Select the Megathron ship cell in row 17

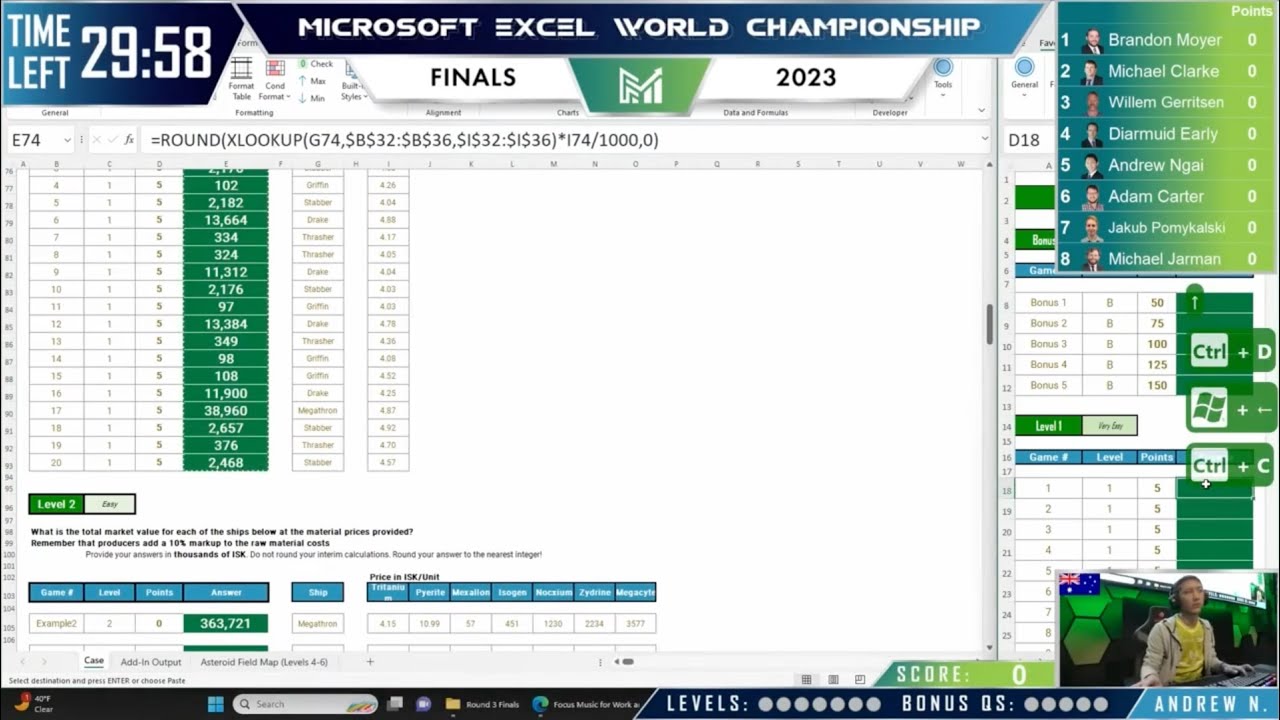click(317, 410)
